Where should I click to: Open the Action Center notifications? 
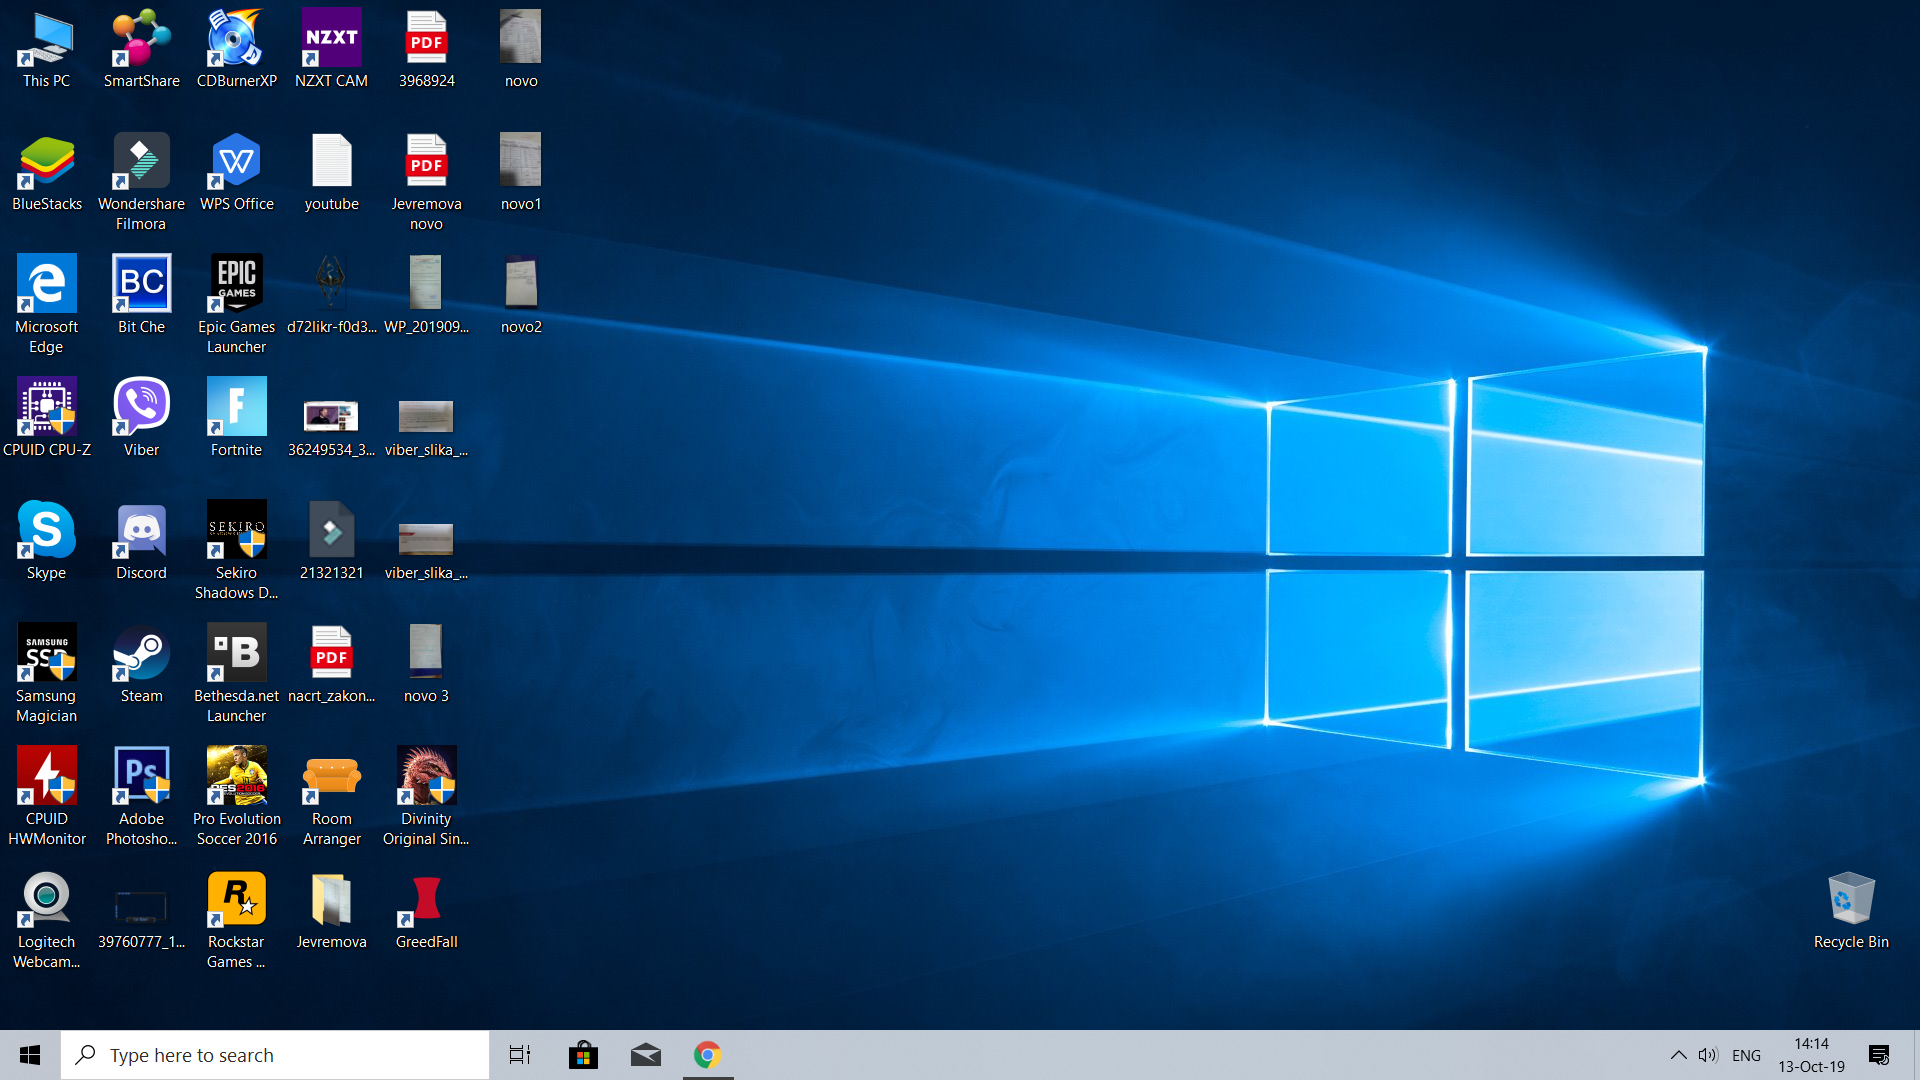pos(1879,1055)
